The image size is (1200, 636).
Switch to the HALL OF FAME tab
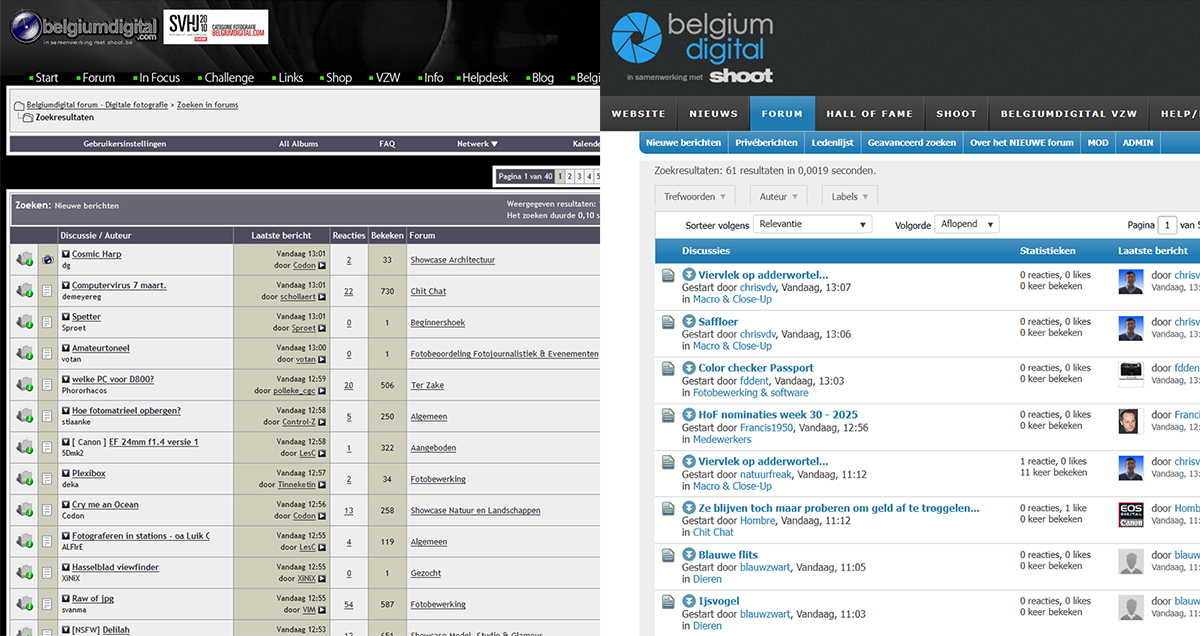[x=871, y=114]
